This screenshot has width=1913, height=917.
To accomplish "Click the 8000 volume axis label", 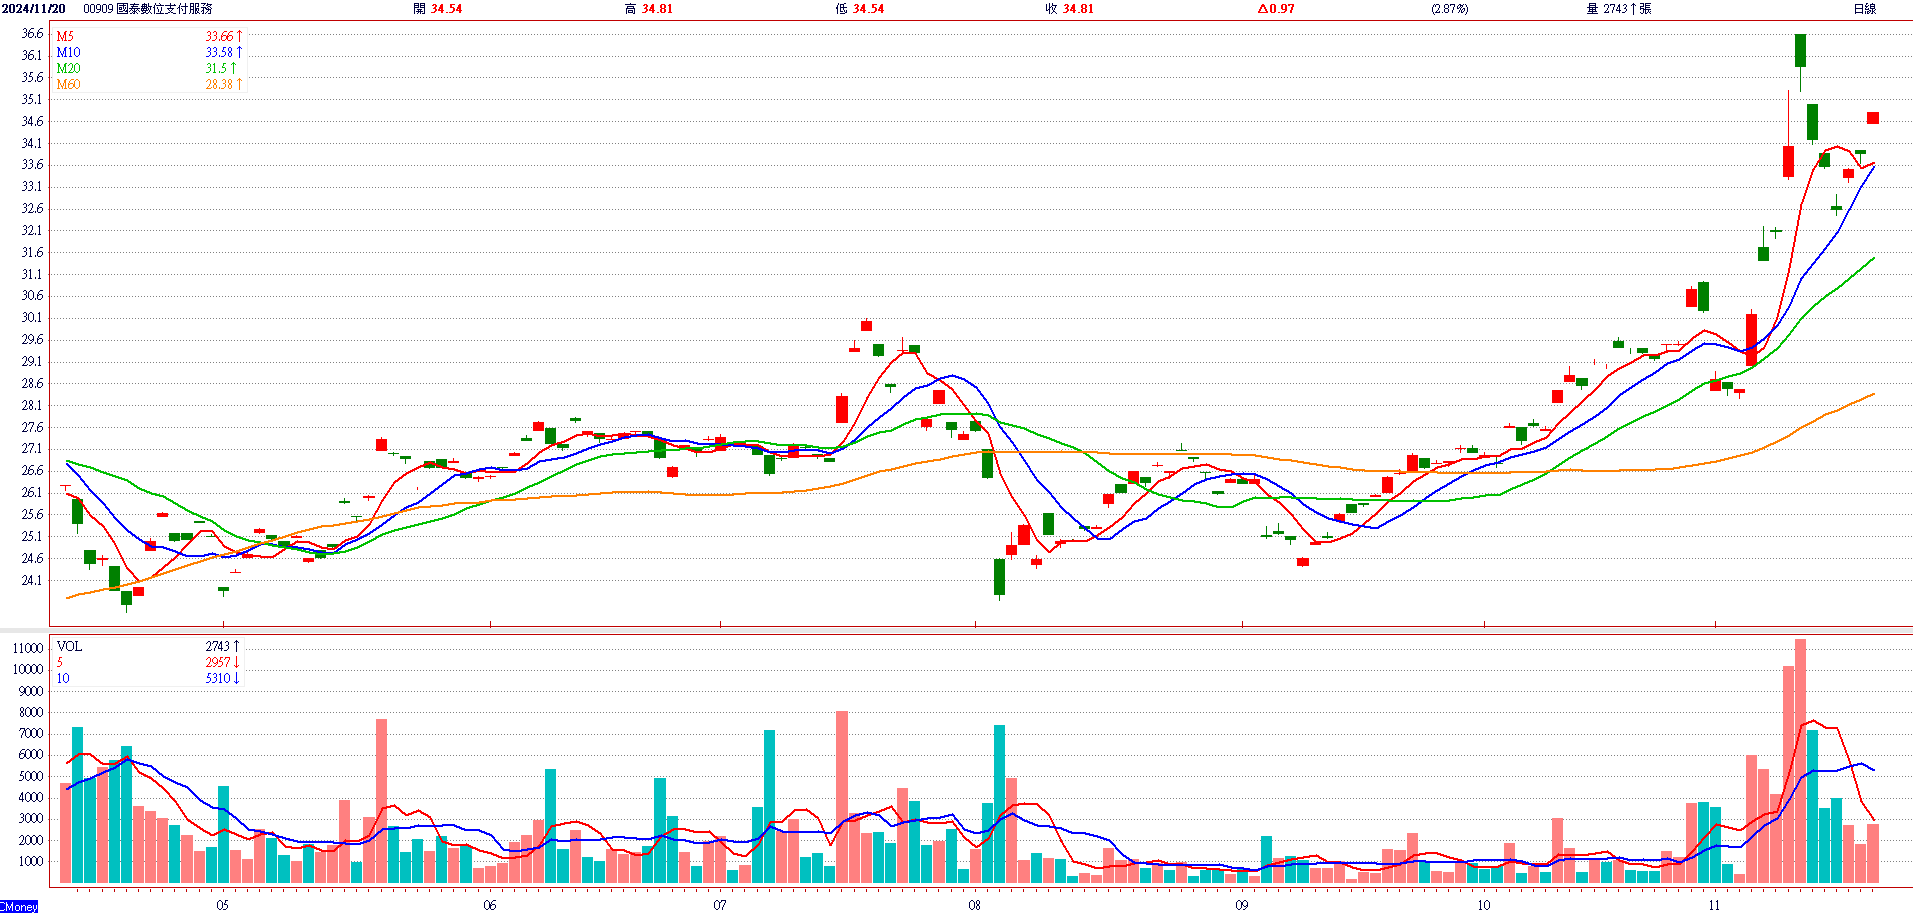I will (31, 713).
